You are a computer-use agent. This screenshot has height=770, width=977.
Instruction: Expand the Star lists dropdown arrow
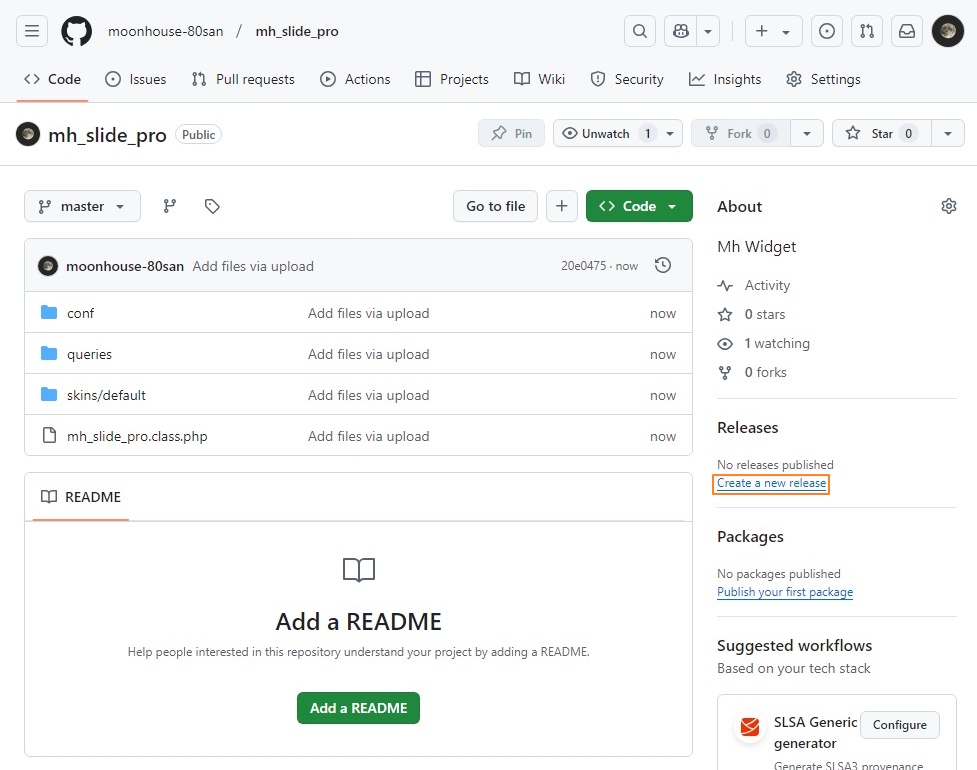click(x=948, y=133)
